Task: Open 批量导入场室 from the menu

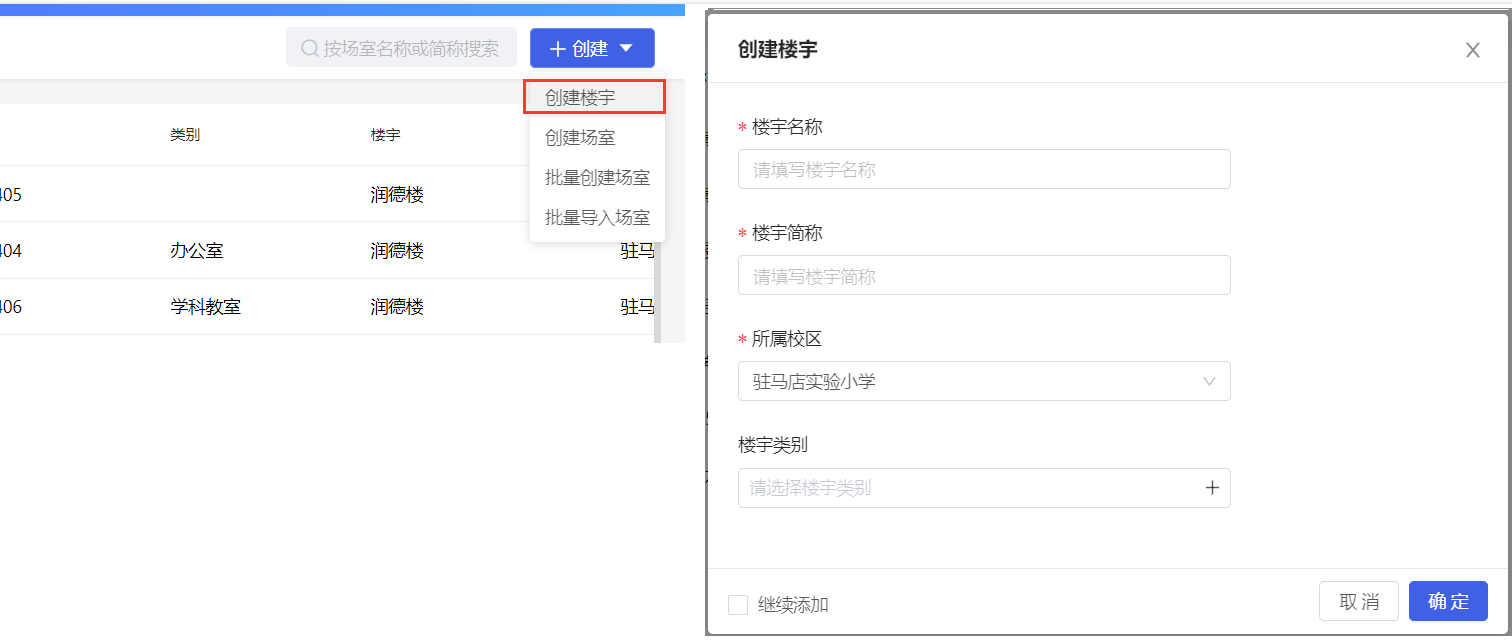Action: [597, 217]
